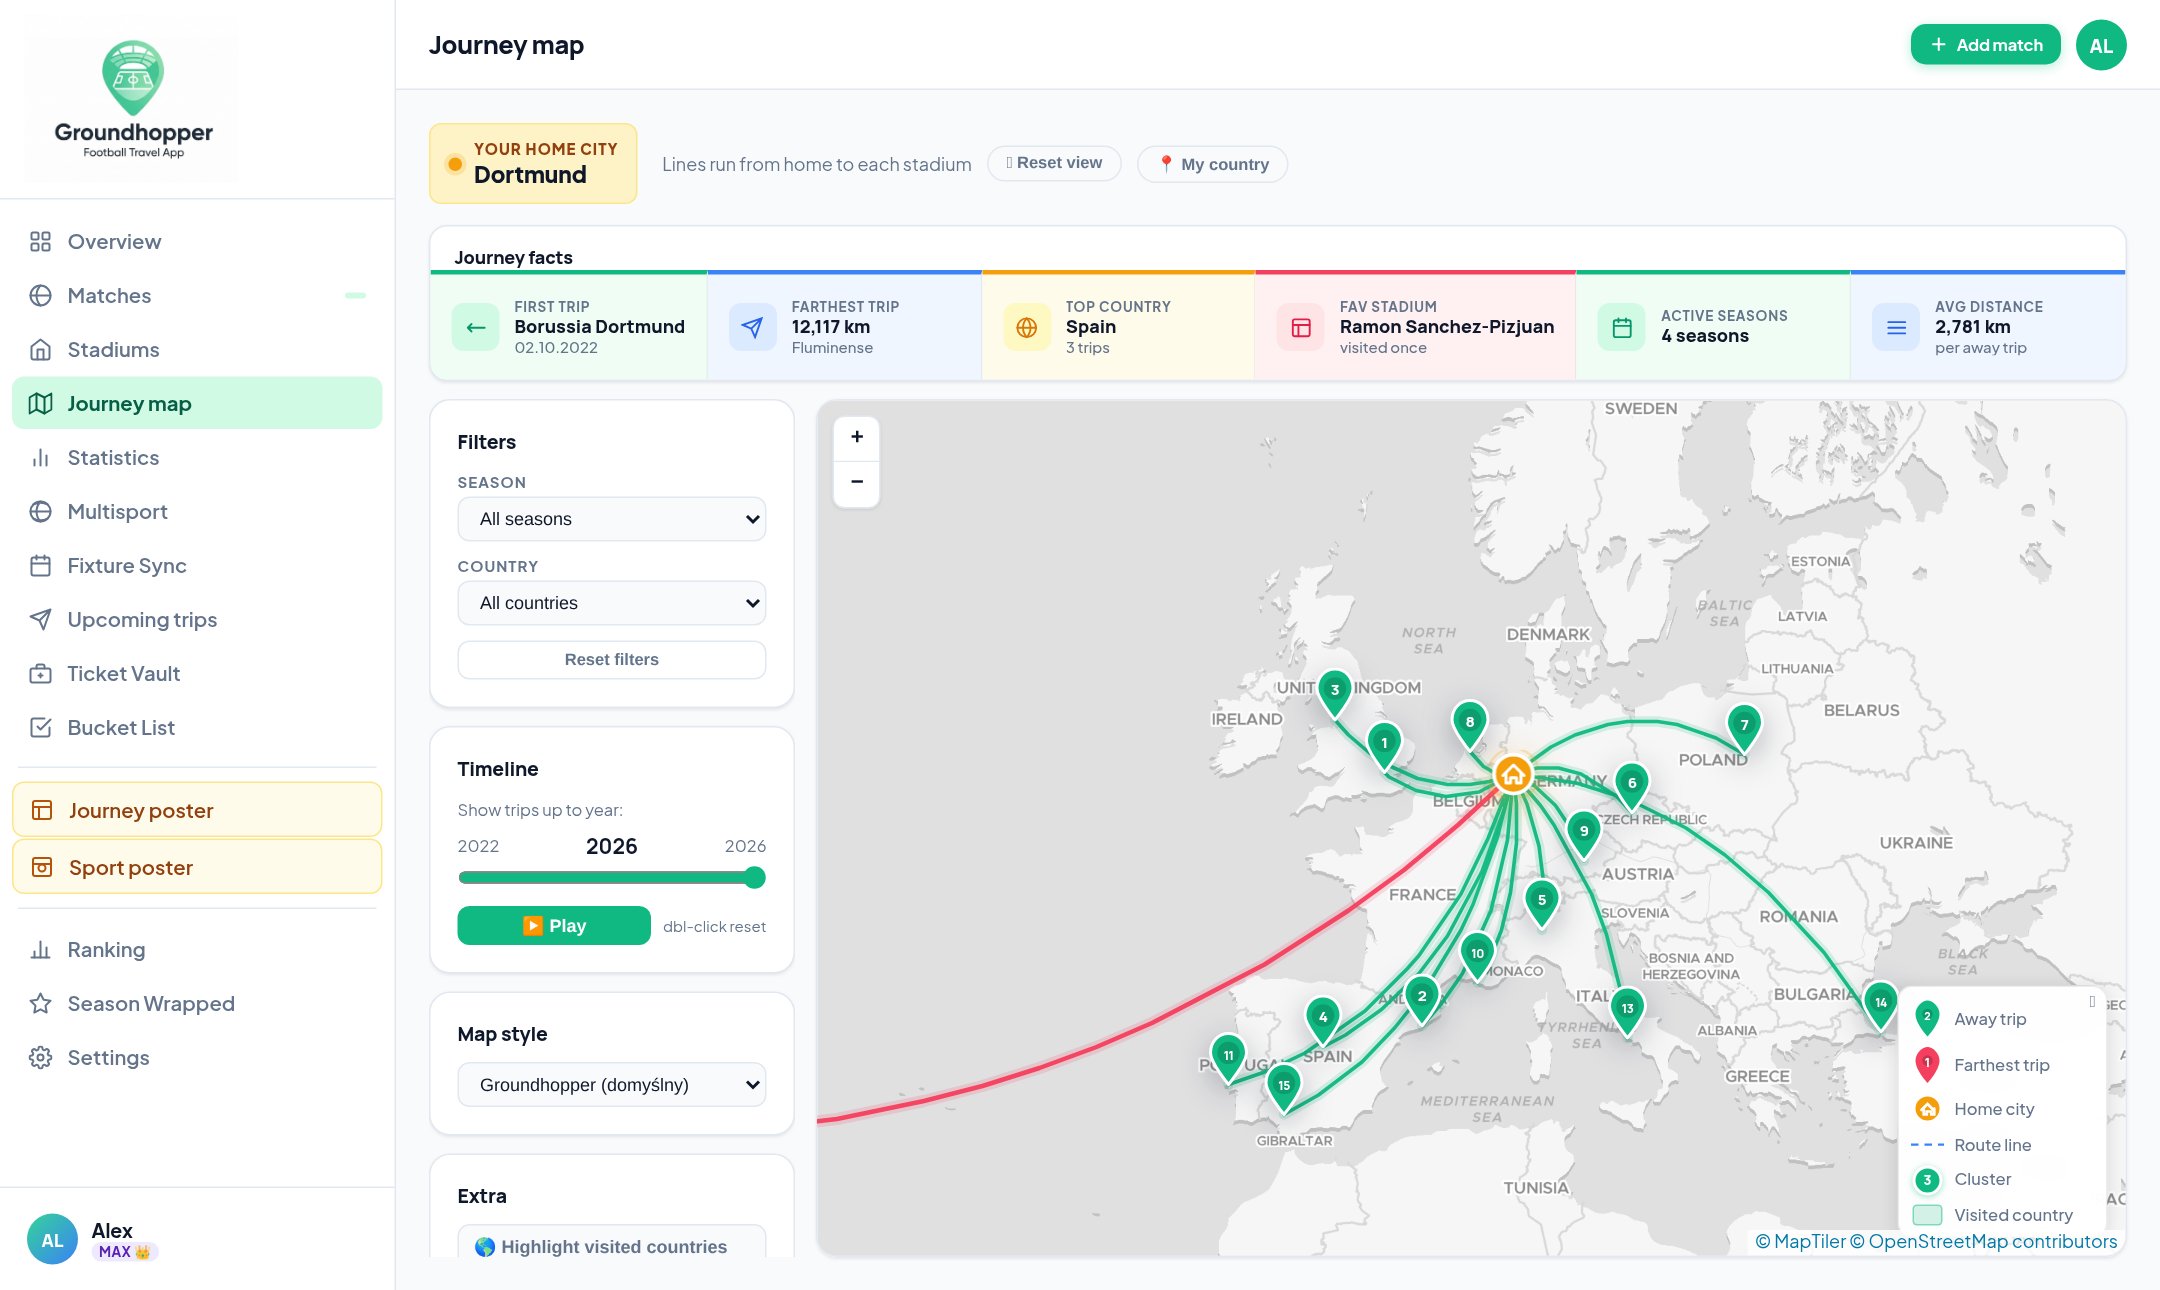Click the Ramon Sanchez-Pizjuan fact card
2160x1290 pixels.
coord(1415,327)
